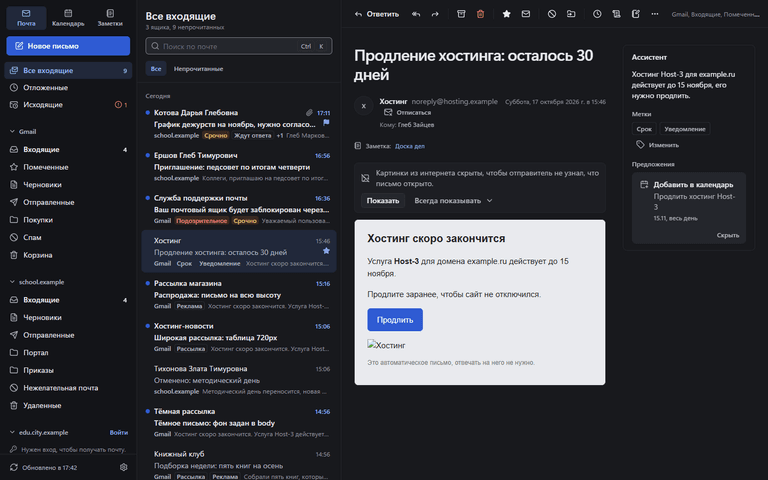Image resolution: width=768 pixels, height=480 pixels.
Task: Click the Уведомление label chip in Ассистент
Action: (x=685, y=129)
